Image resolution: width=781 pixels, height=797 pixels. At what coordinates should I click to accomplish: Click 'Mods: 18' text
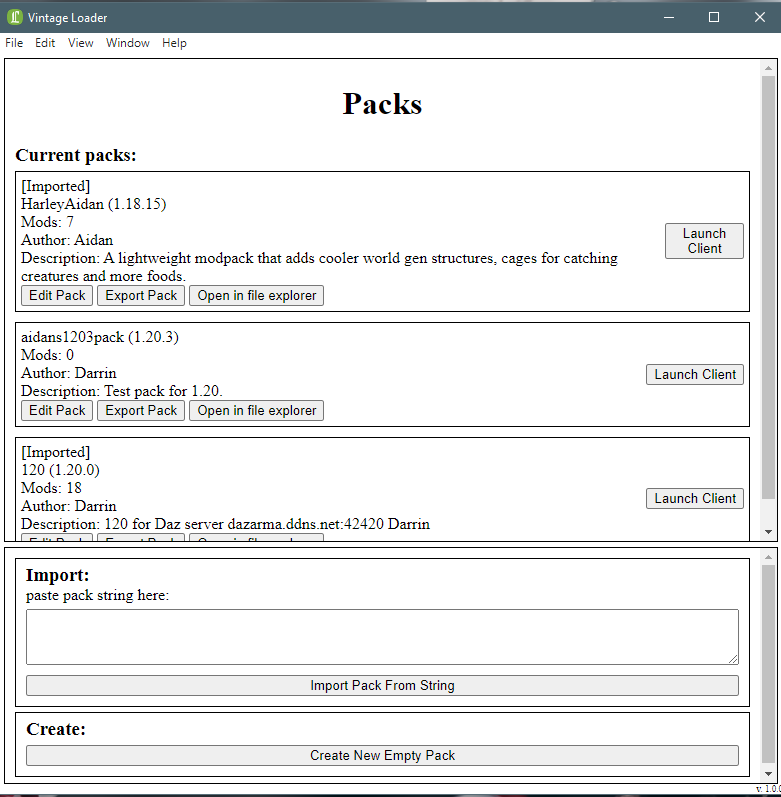pyautogui.click(x=51, y=488)
